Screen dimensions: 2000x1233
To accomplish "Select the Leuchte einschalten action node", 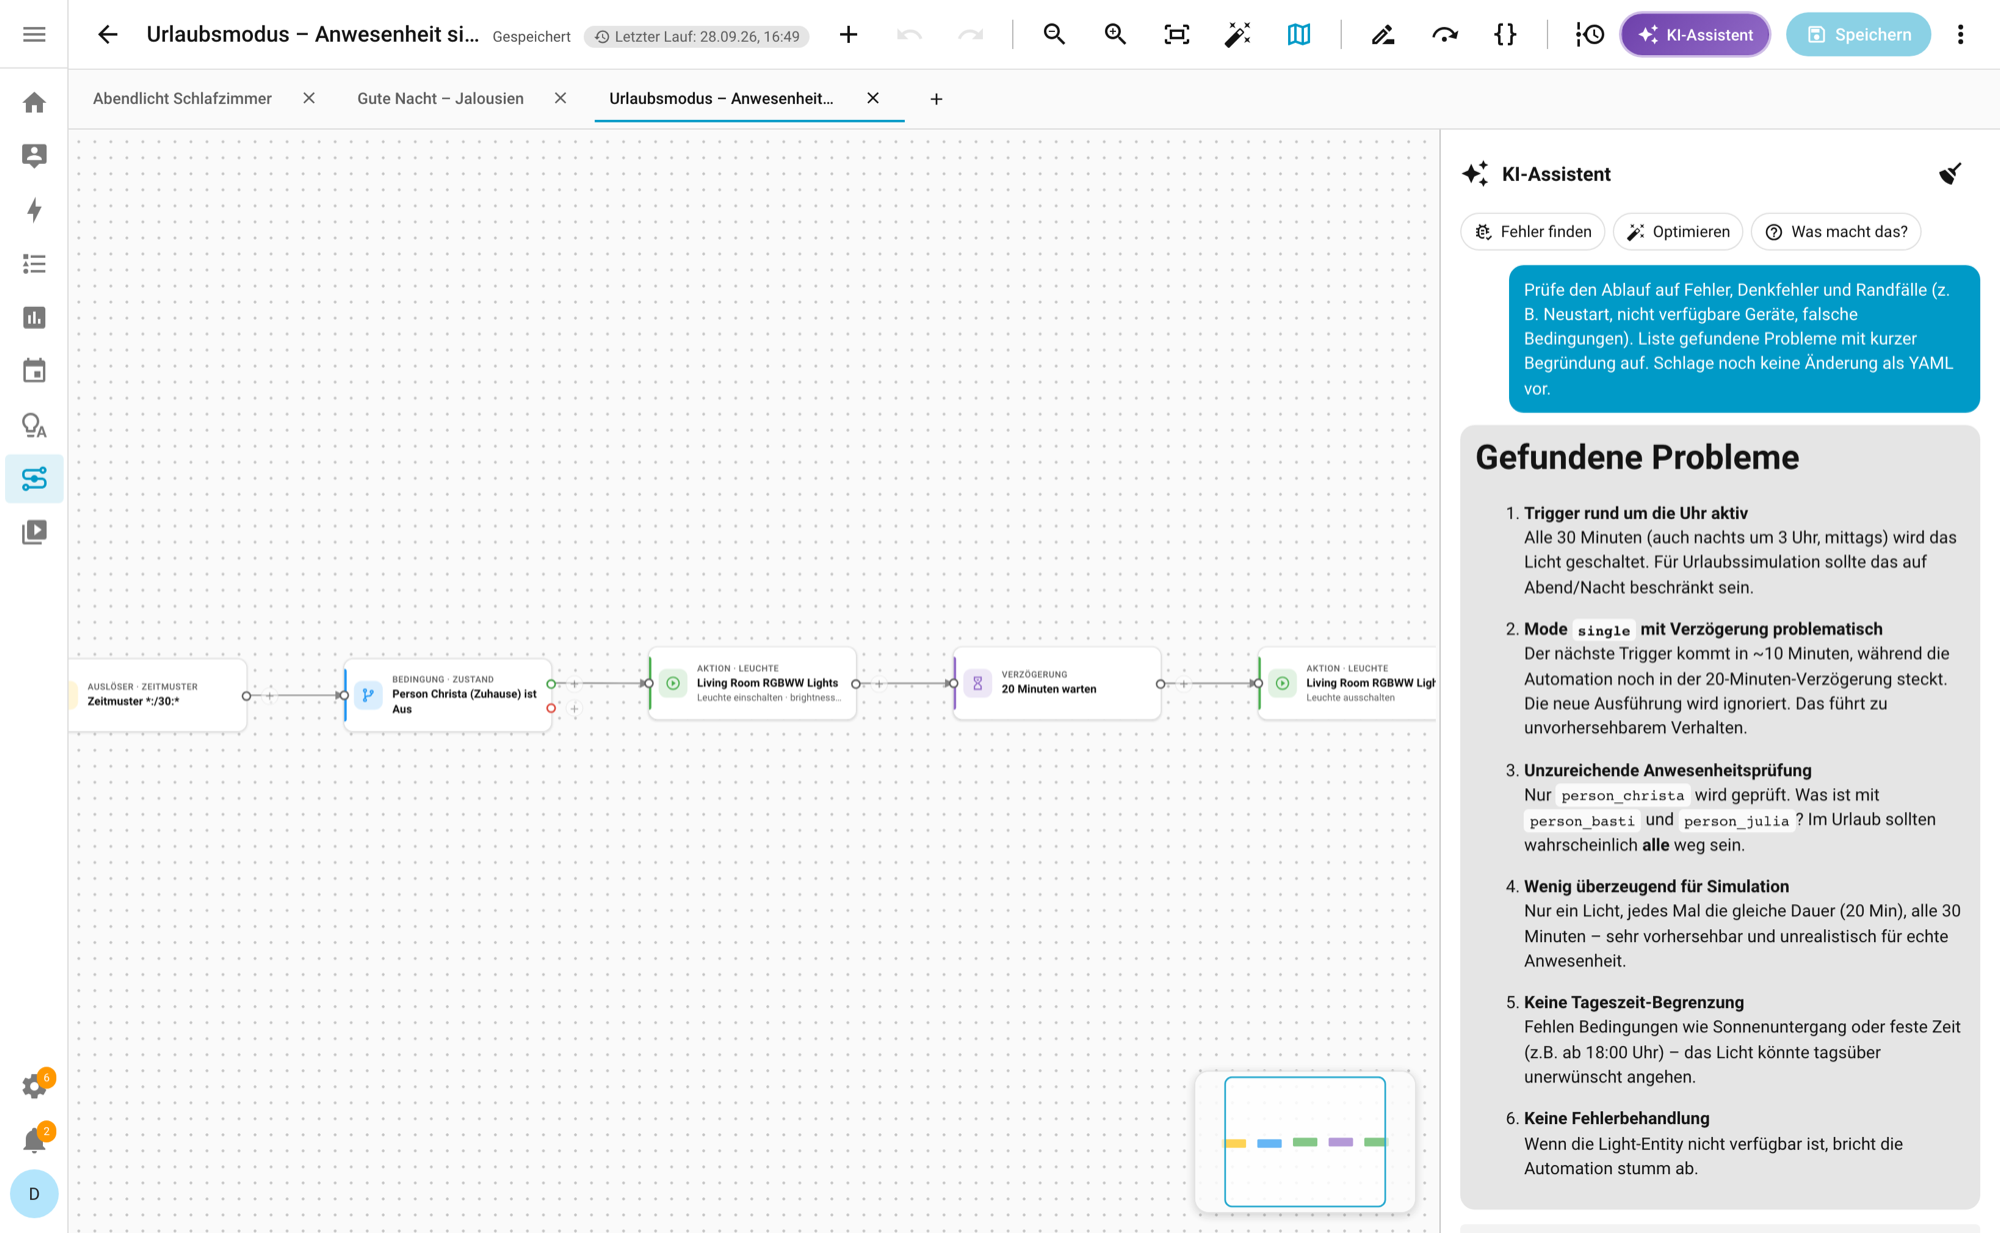I will tap(753, 684).
